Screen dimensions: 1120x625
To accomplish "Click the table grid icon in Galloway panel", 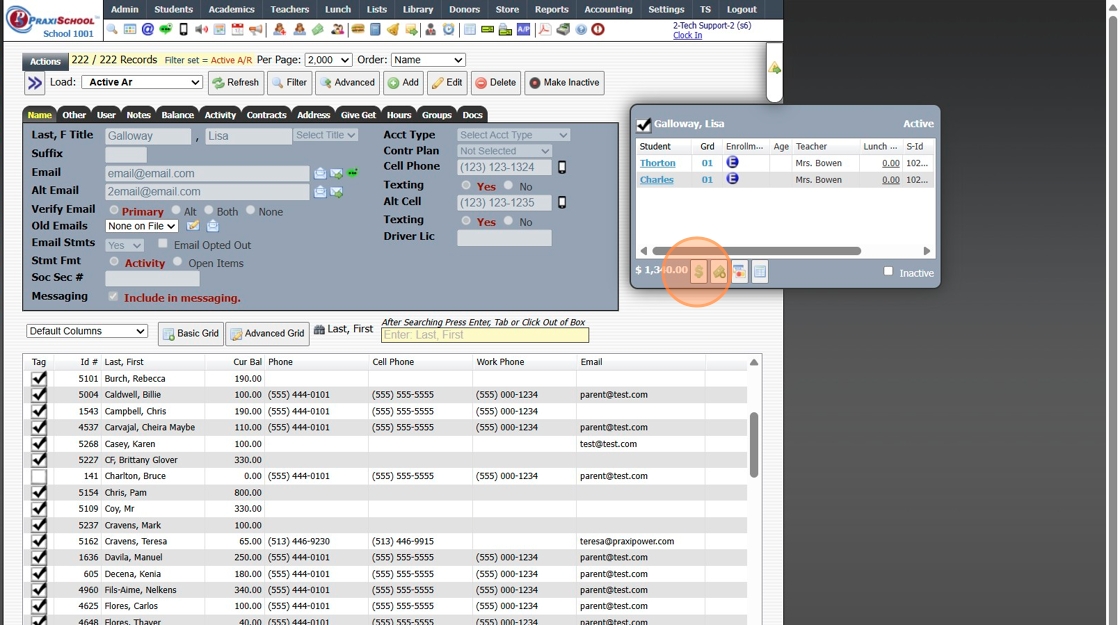I will [760, 271].
